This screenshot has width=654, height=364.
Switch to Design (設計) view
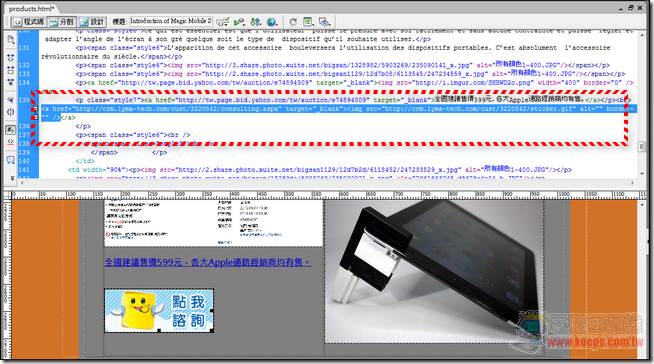click(x=92, y=22)
